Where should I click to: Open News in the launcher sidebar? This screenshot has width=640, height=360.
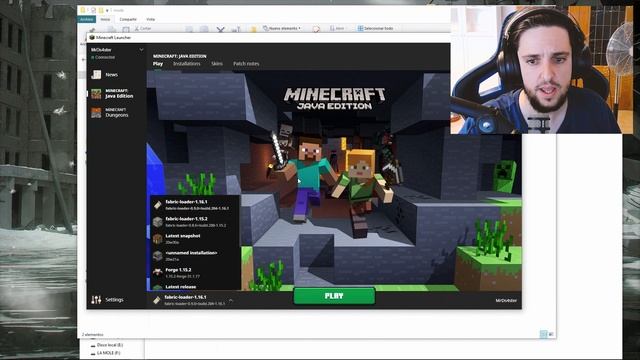105,75
